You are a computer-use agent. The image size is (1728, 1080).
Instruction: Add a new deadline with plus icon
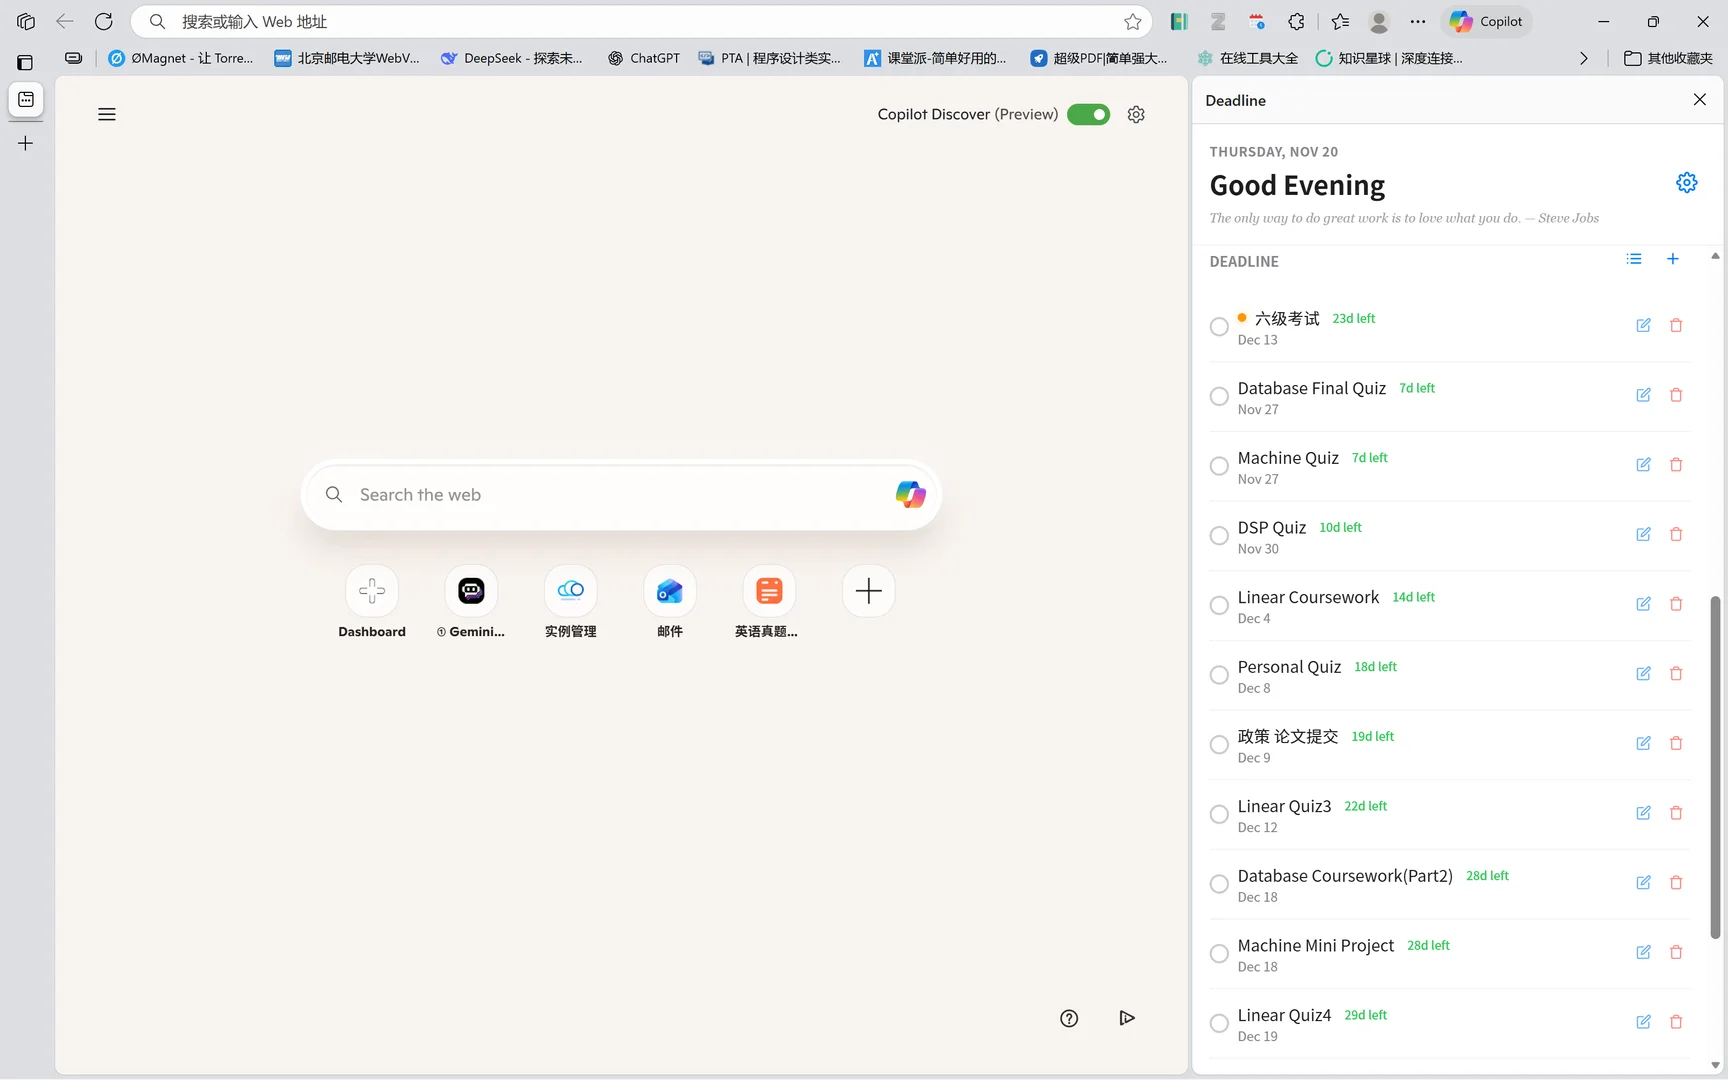pos(1672,259)
